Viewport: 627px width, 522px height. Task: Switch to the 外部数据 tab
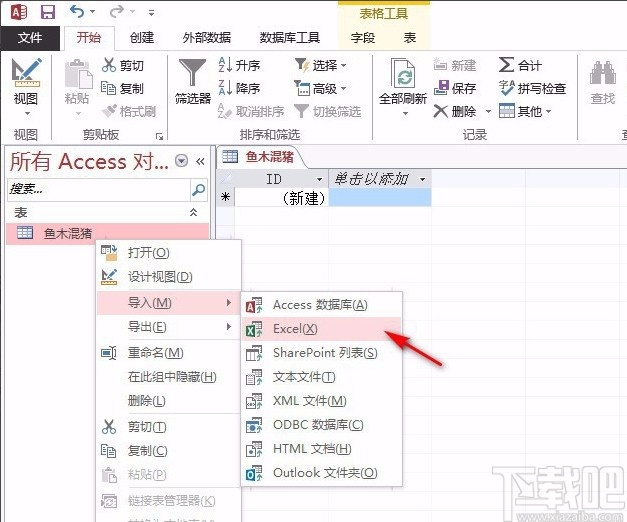pos(207,38)
